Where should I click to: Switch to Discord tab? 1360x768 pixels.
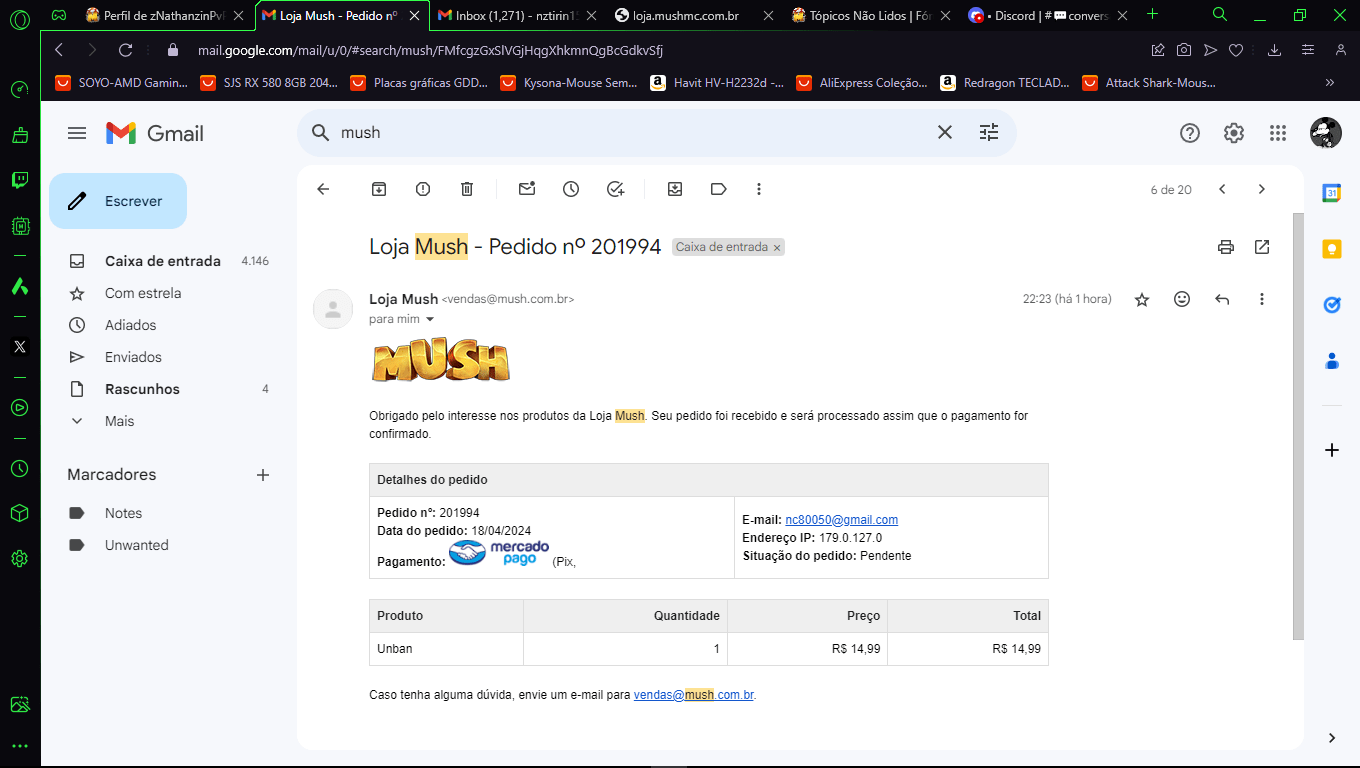pyautogui.click(x=1047, y=15)
